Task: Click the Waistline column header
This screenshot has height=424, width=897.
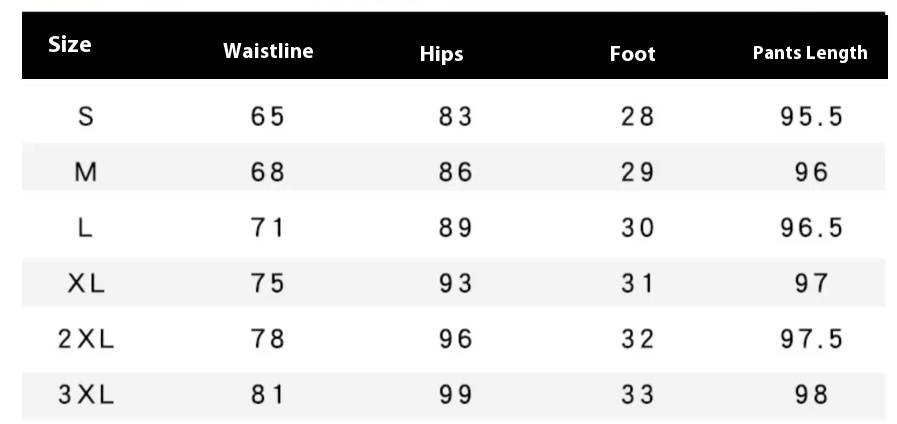Action: tap(268, 51)
